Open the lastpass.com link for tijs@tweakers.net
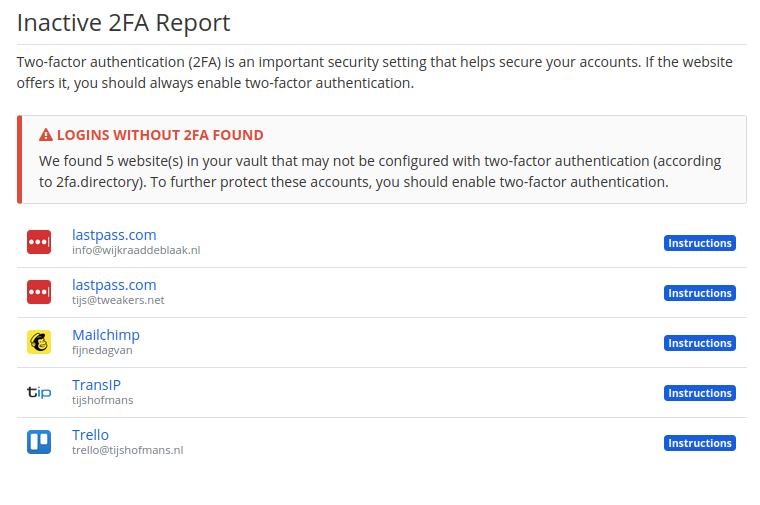The width and height of the screenshot is (760, 505). 114,285
